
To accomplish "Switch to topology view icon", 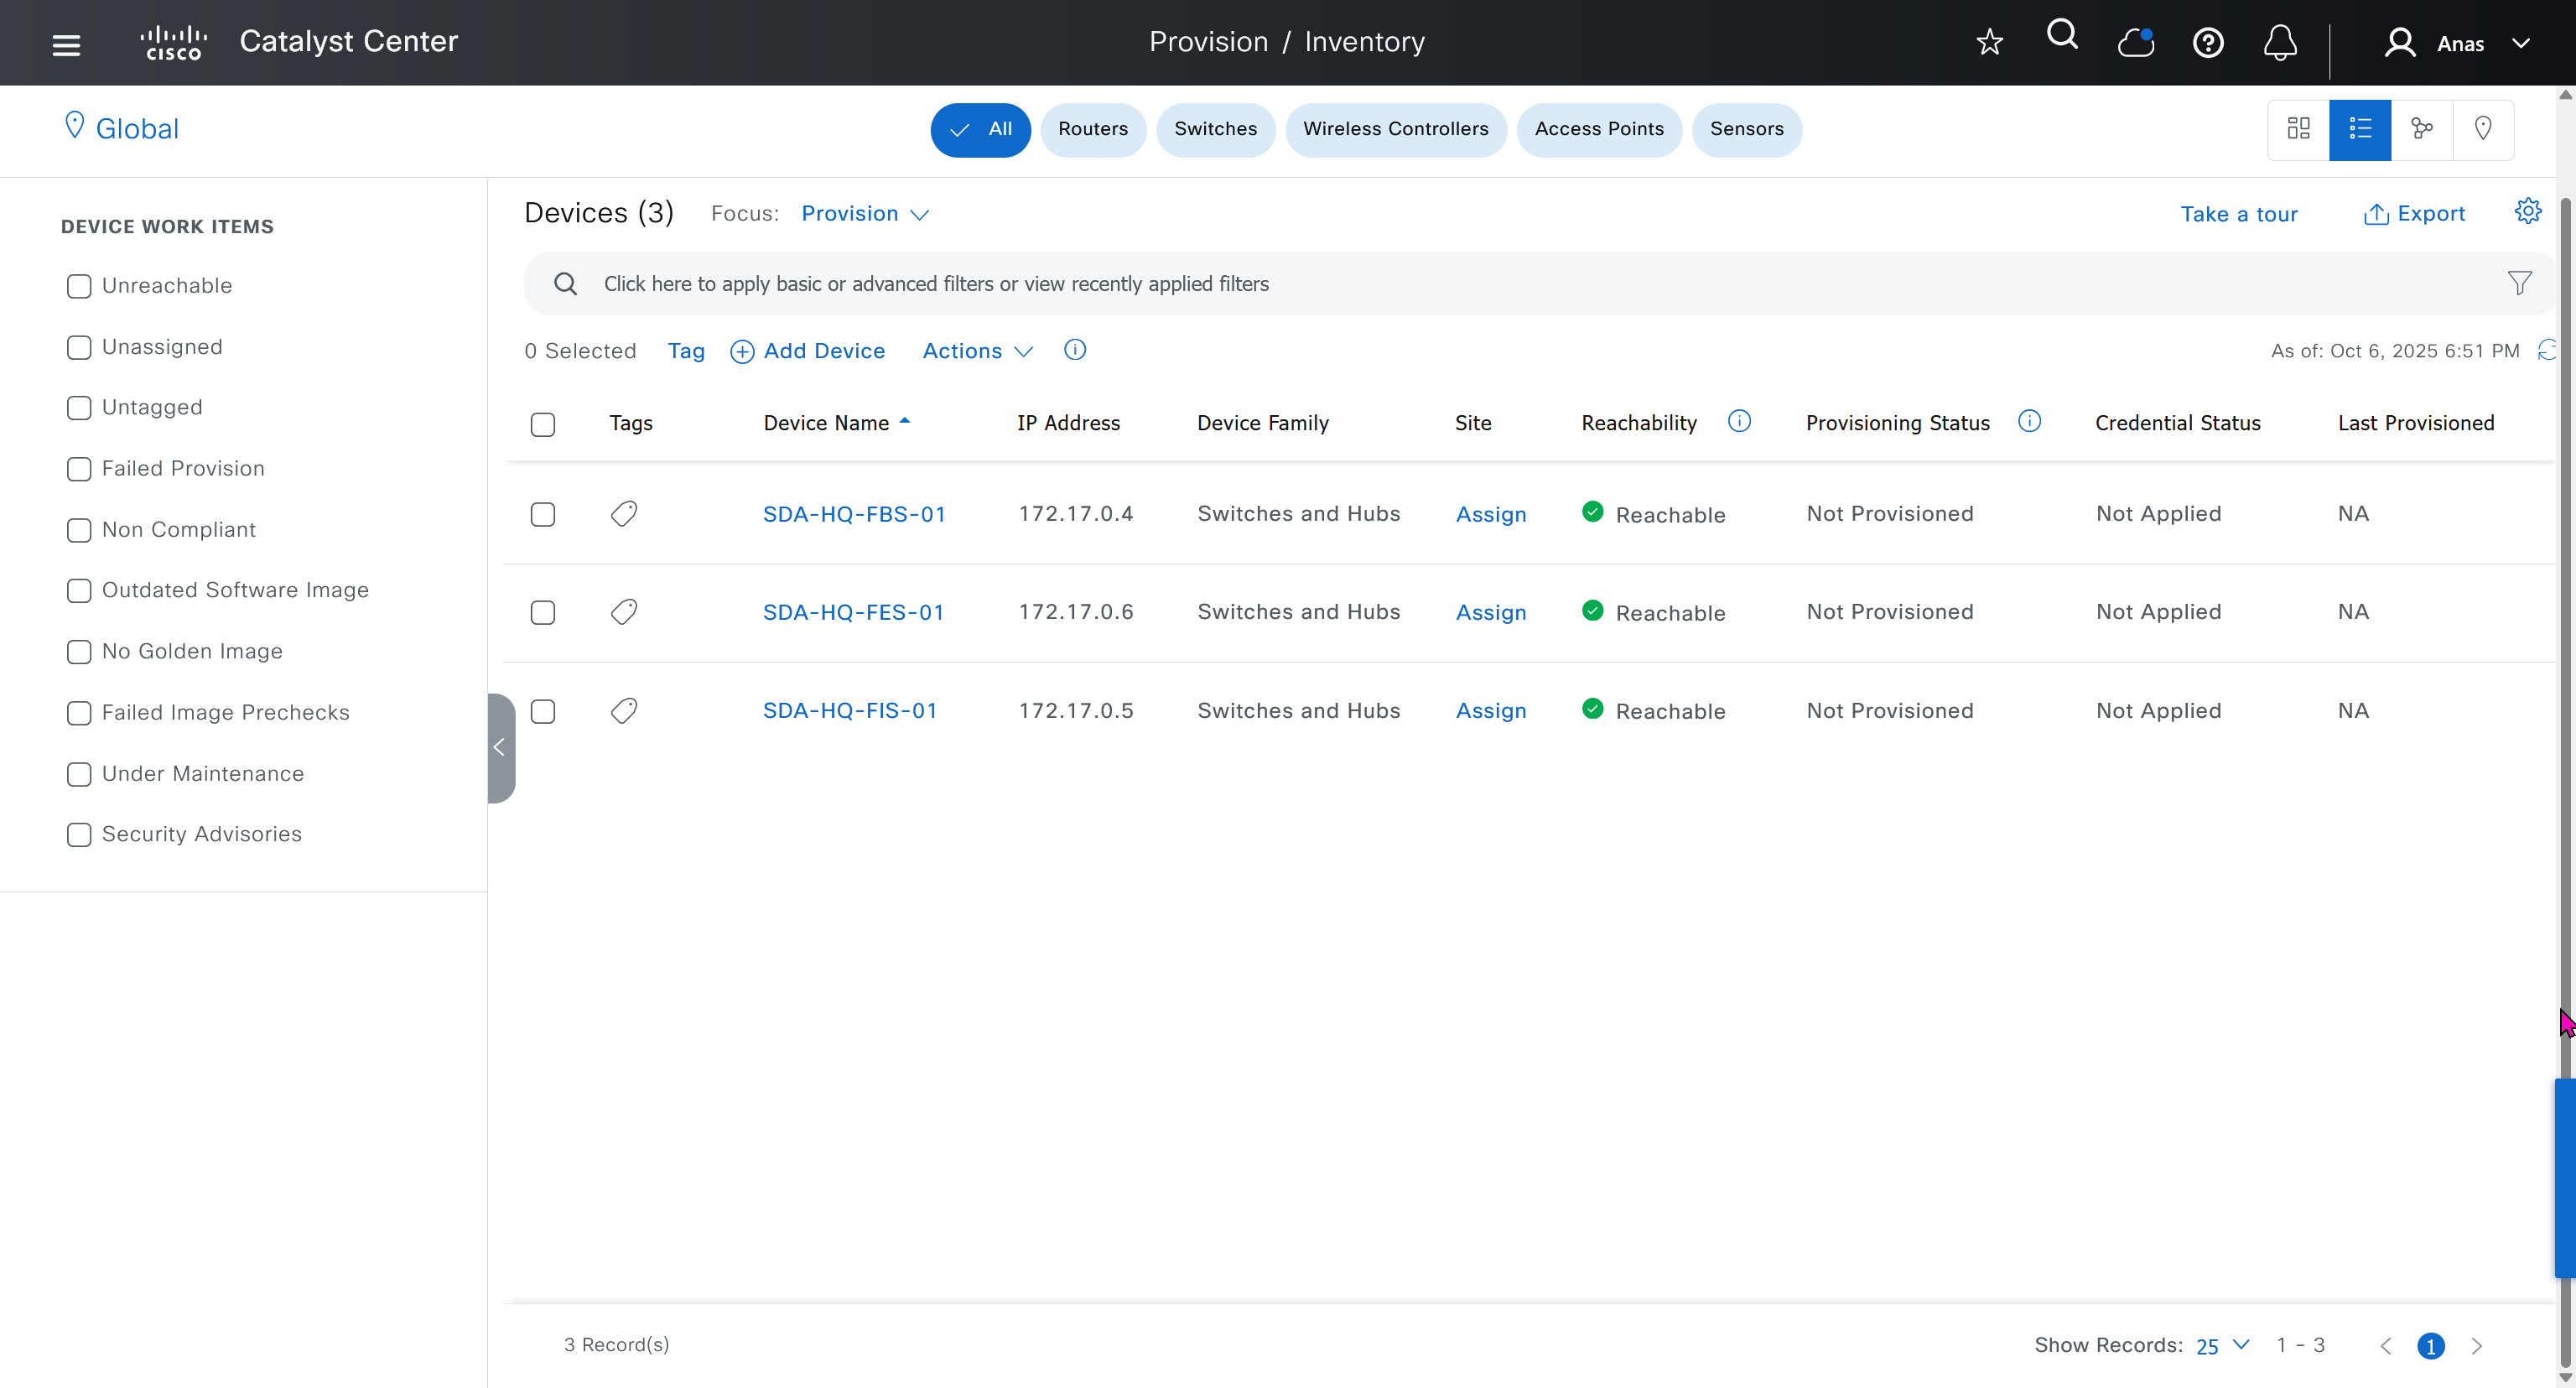I will click(2421, 129).
